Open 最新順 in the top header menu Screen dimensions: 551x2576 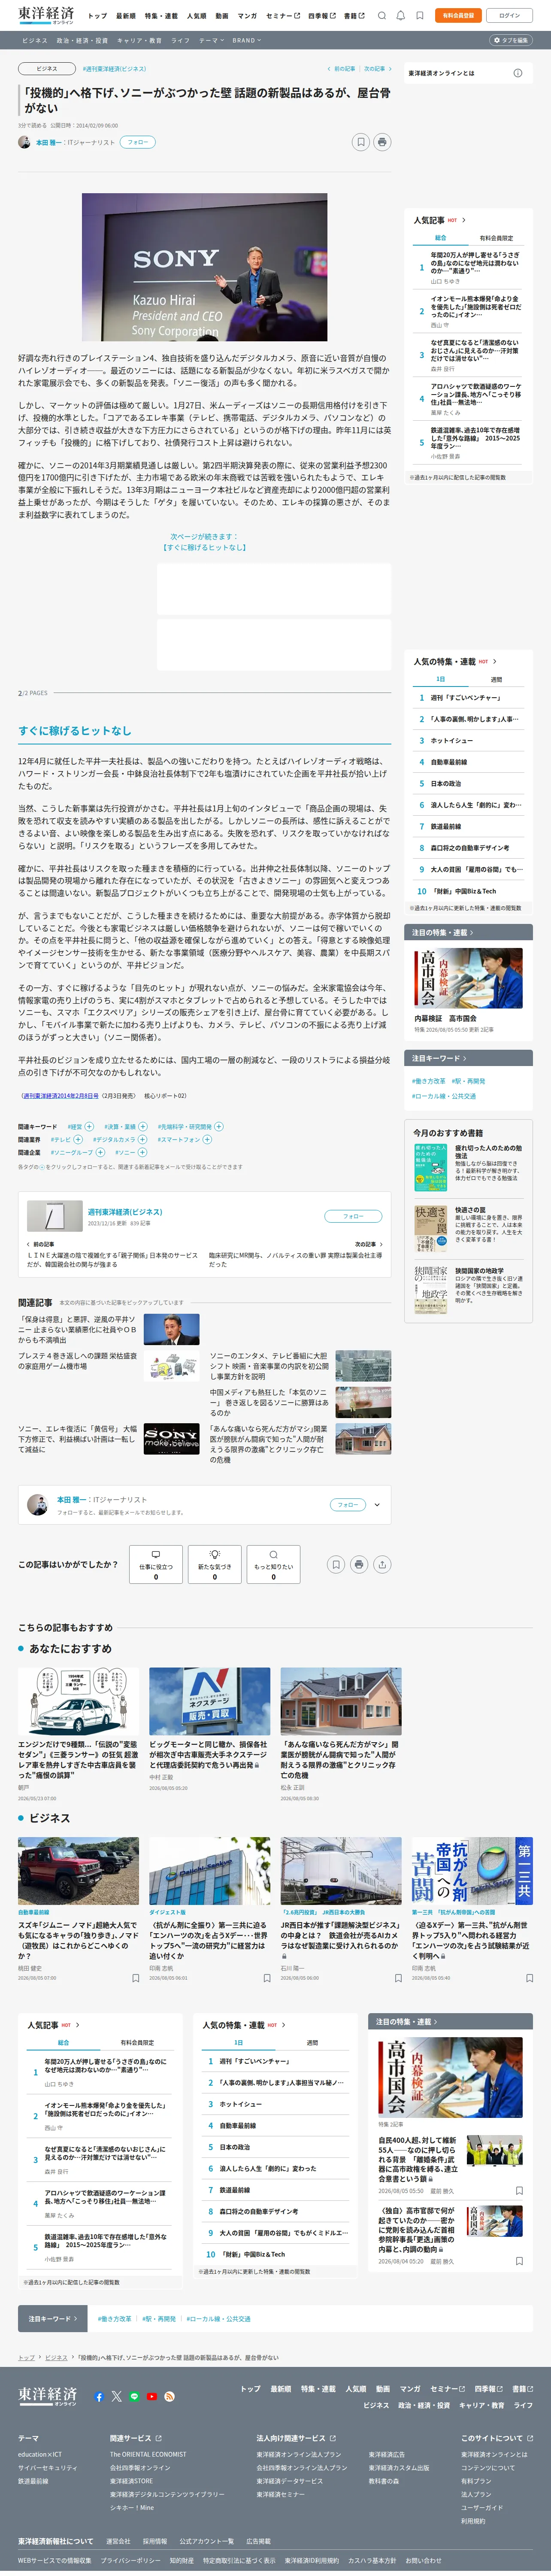pyautogui.click(x=126, y=16)
